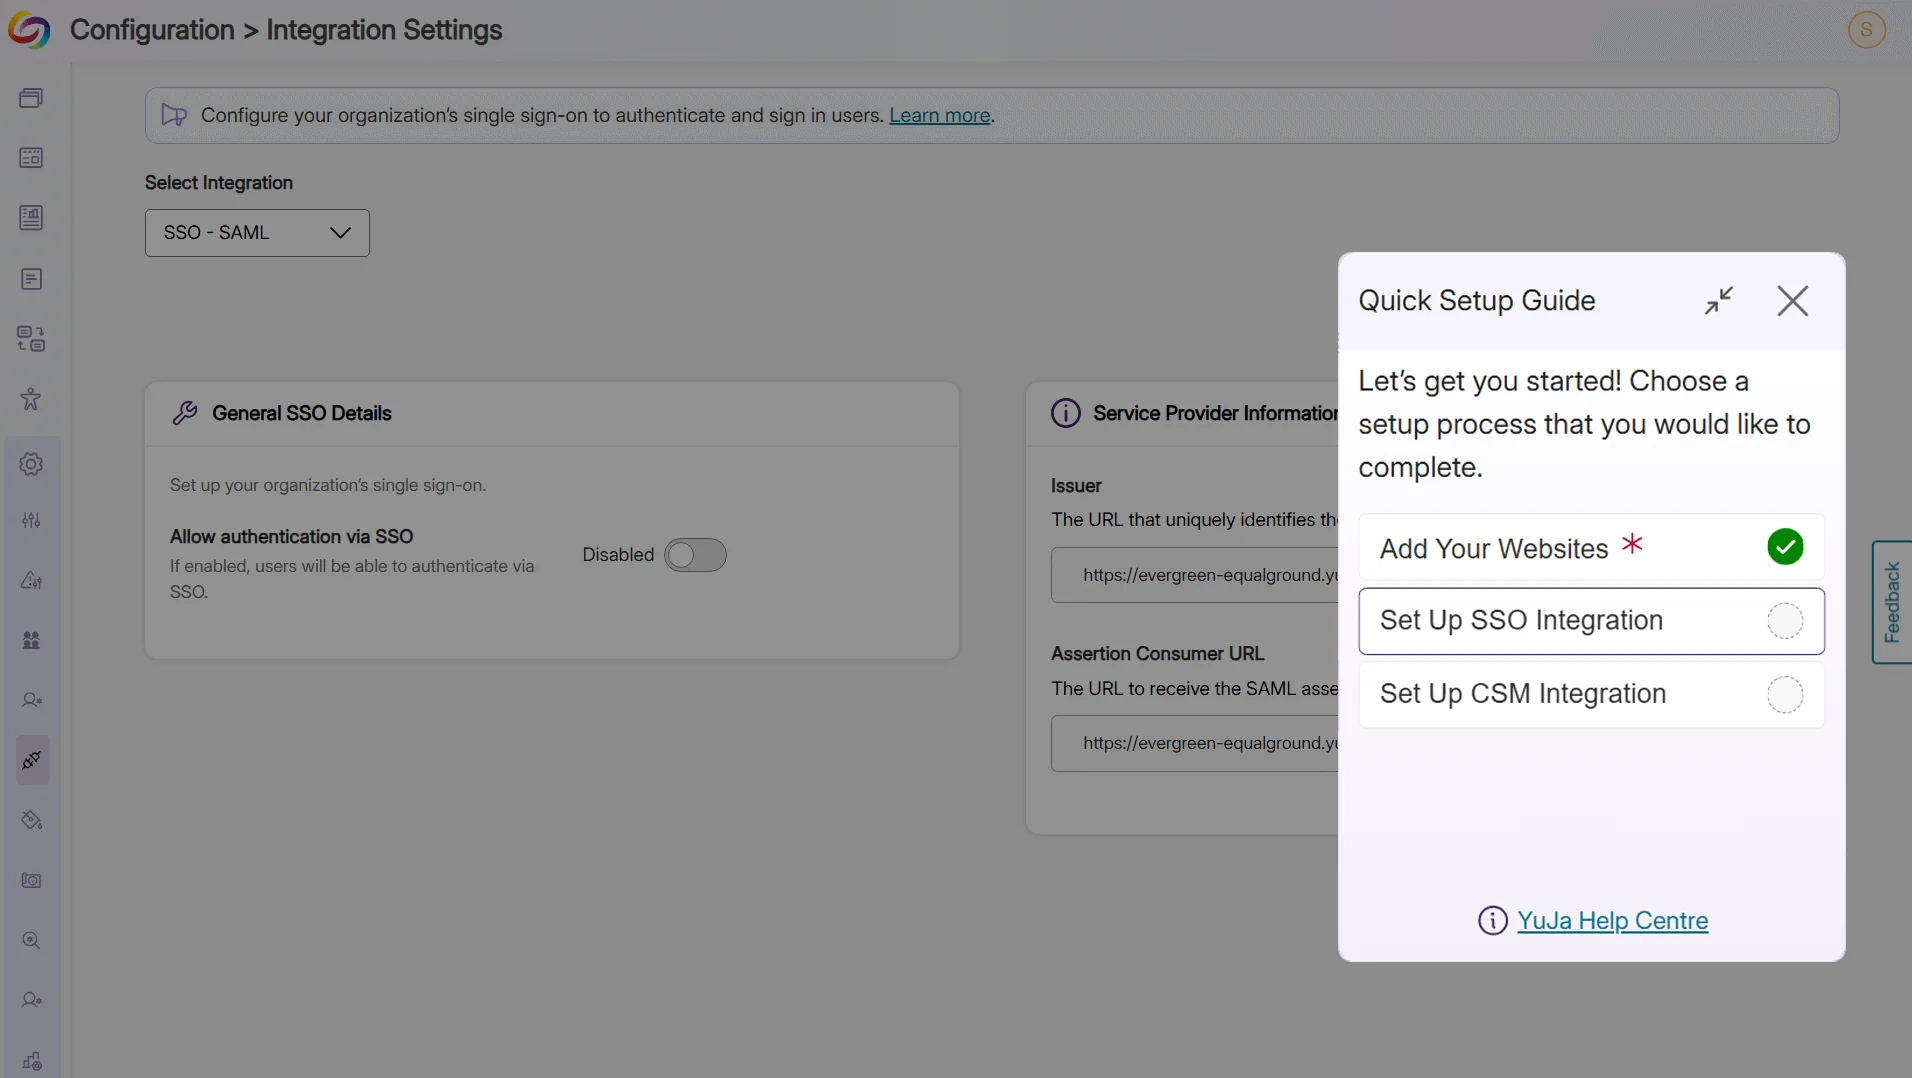Minimize the Quick Setup Guide panel

pyautogui.click(x=1719, y=300)
